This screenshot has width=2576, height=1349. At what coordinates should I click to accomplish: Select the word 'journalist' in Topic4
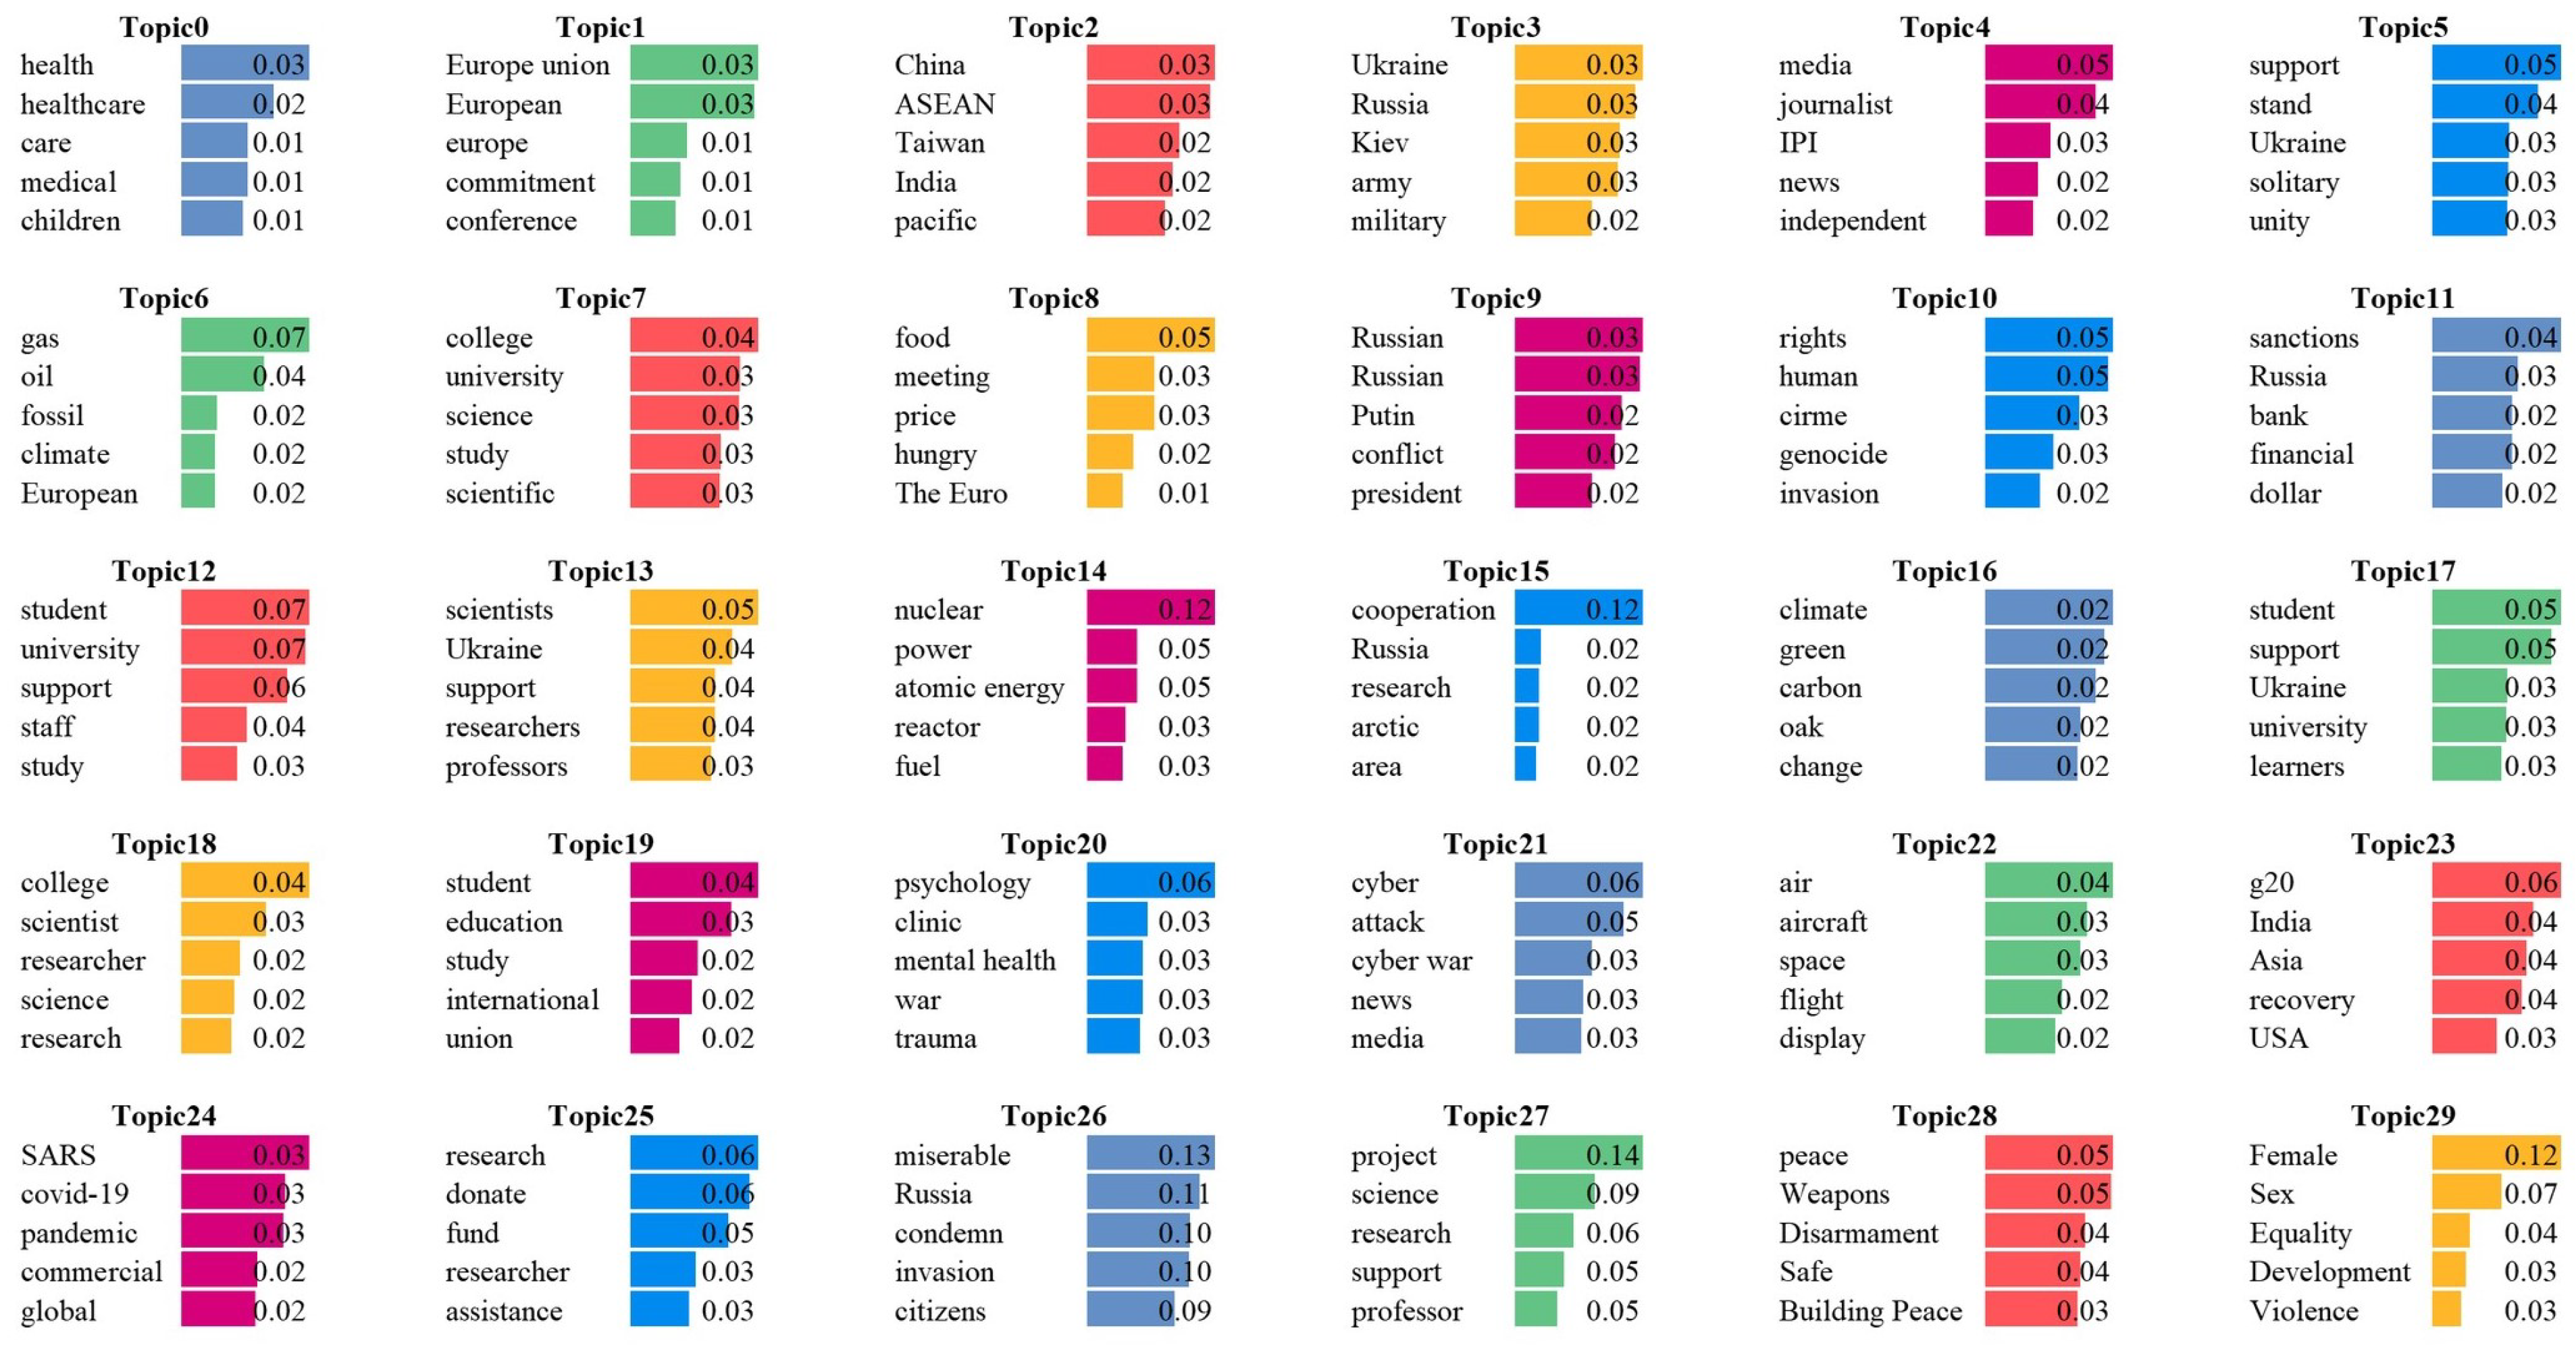(x=1834, y=104)
